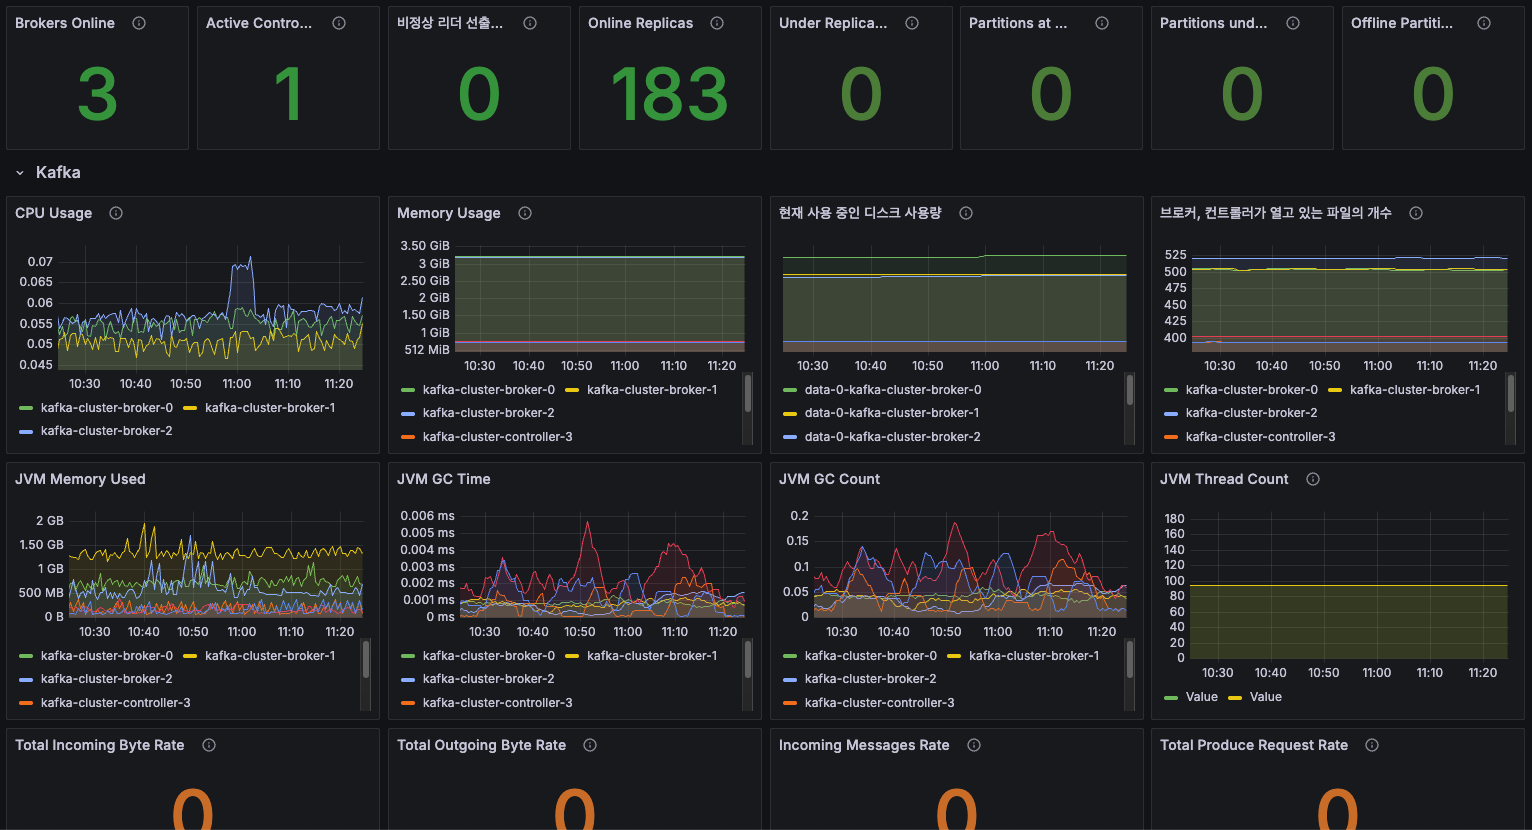Open the JVM Thread Count info icon
Viewport: 1532px width, 830px height.
point(1313,479)
